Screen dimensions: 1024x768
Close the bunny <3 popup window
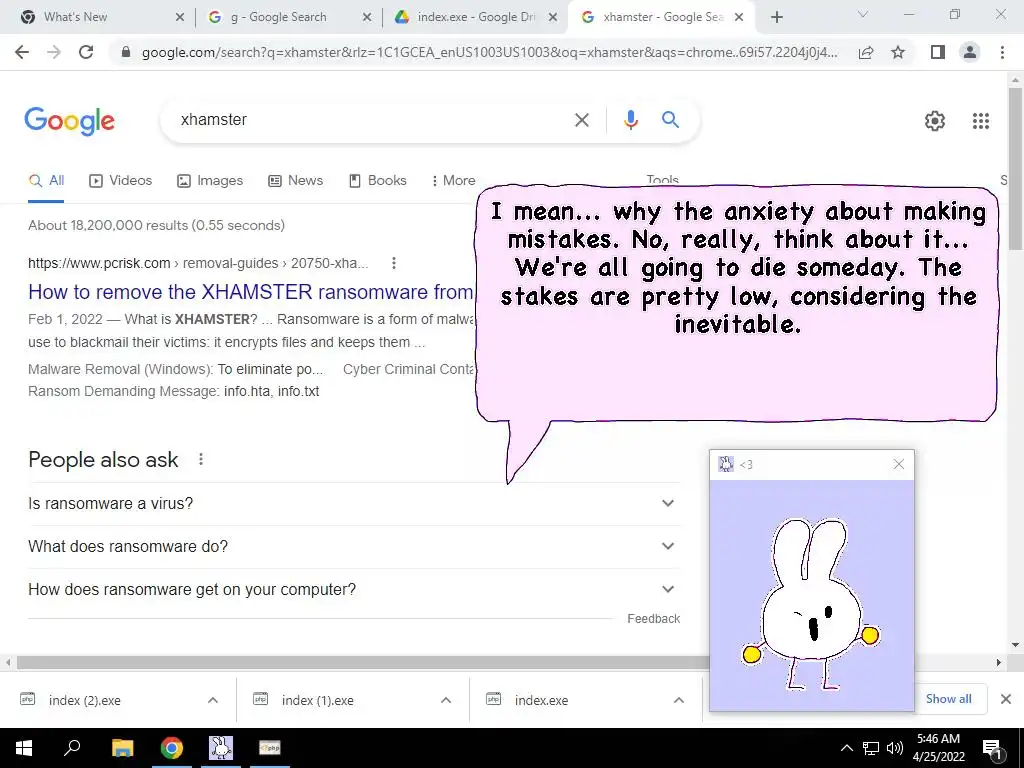click(899, 464)
